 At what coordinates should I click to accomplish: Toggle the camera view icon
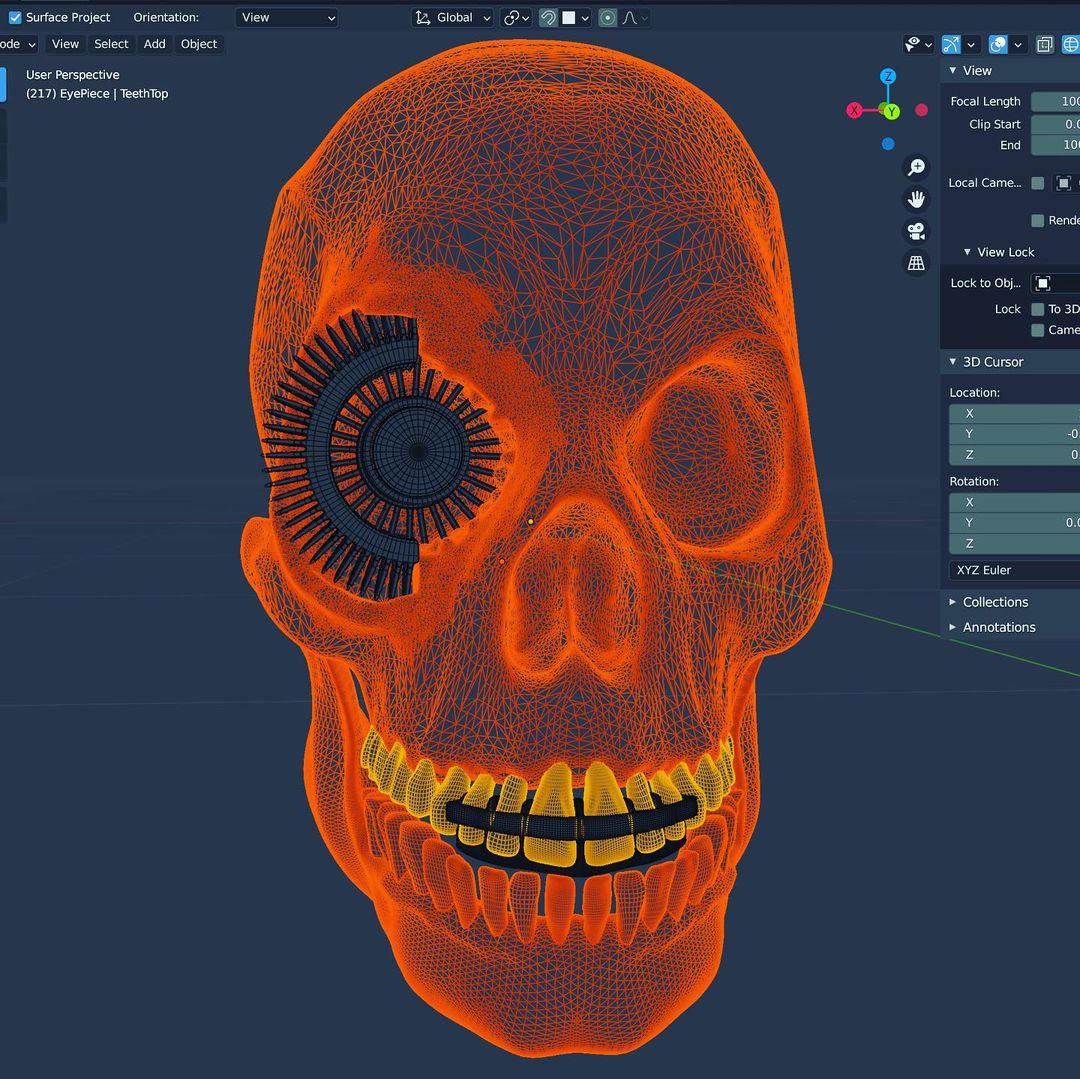(915, 231)
